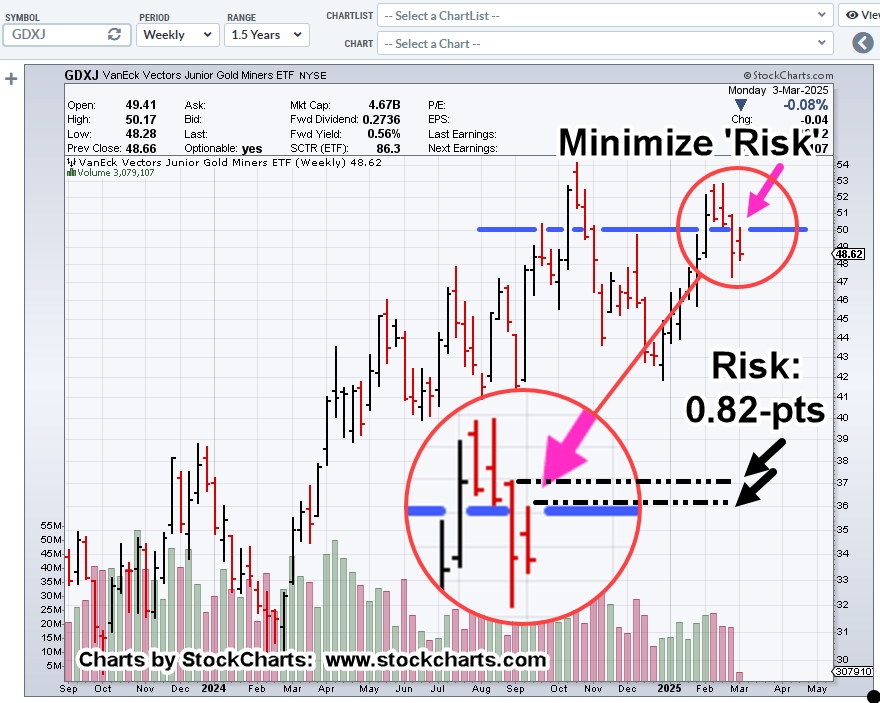Screen dimensions: 880x703
Task: Open the Range dropdown showing 1.5 Years
Action: point(266,34)
